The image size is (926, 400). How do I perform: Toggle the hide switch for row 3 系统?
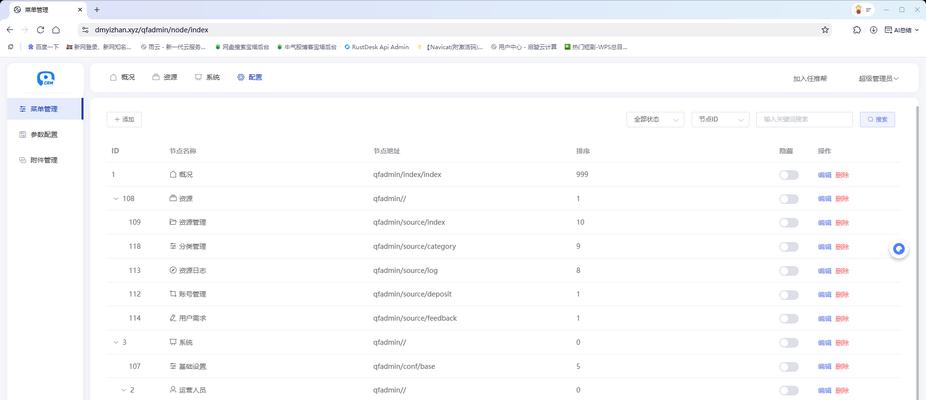pyautogui.click(x=788, y=343)
